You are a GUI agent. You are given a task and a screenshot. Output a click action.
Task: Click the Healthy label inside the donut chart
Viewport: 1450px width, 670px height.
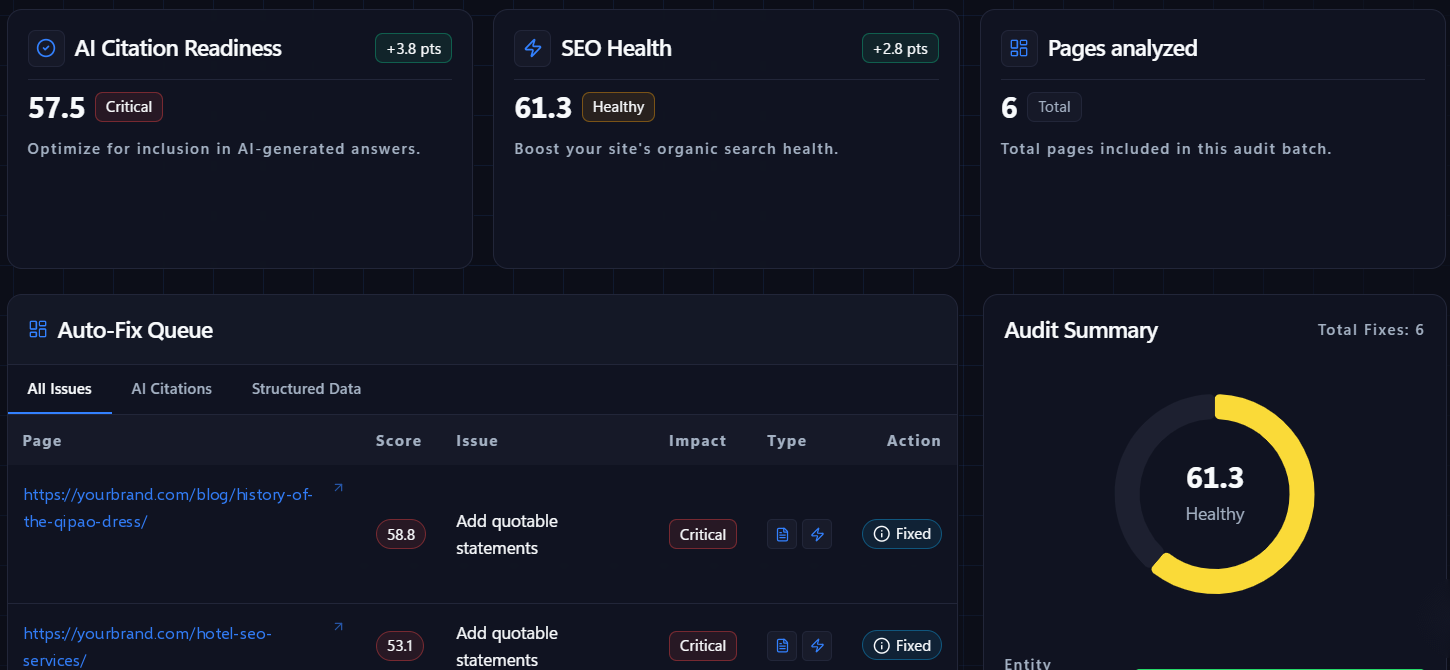(x=1215, y=514)
